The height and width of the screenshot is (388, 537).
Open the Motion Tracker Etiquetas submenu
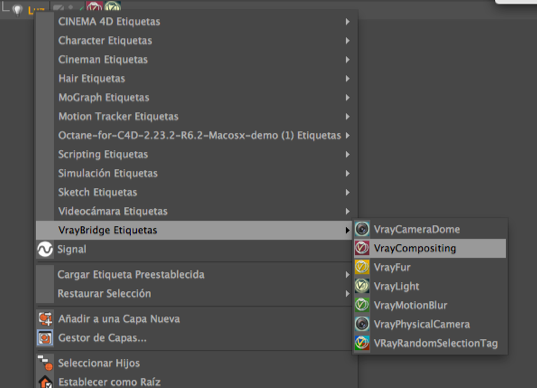click(x=197, y=116)
